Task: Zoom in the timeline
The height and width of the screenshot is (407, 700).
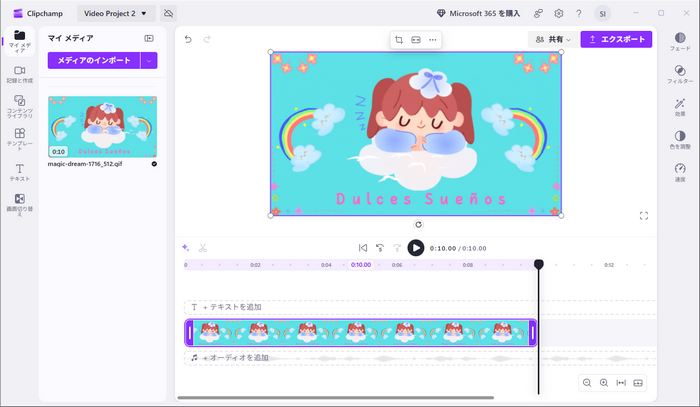Action: pyautogui.click(x=604, y=383)
